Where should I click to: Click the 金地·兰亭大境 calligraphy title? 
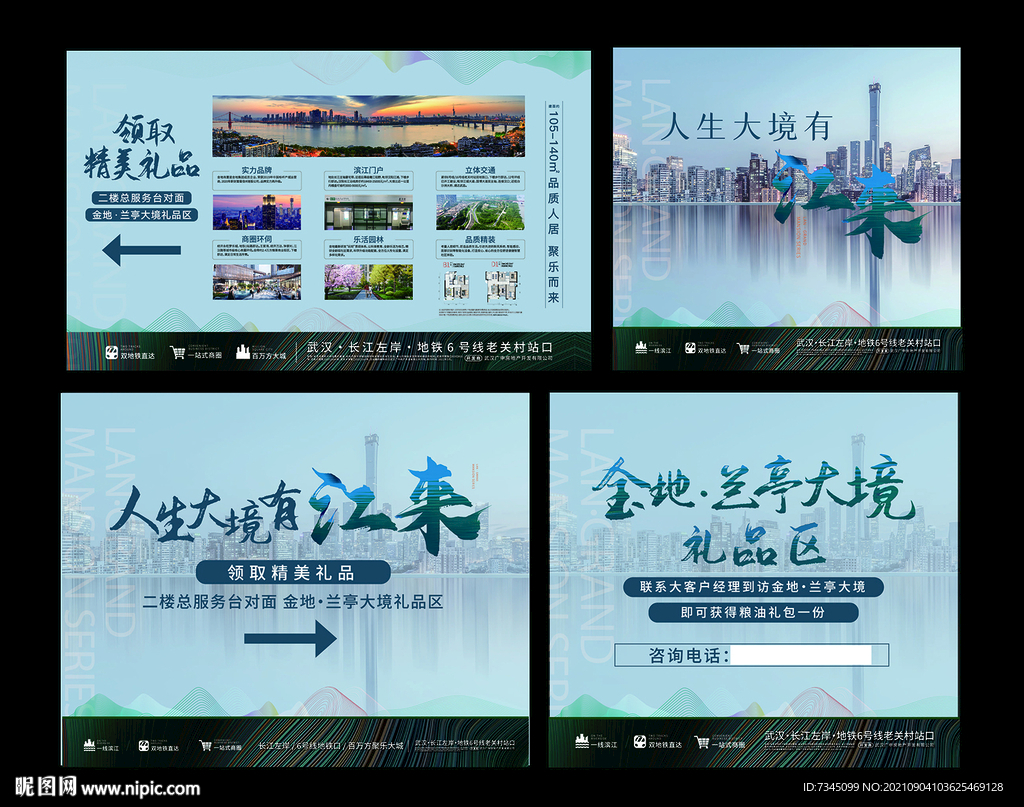pos(753,490)
